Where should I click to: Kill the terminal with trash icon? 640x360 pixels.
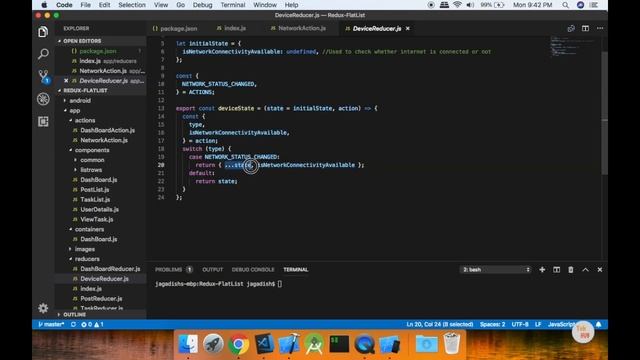click(571, 269)
